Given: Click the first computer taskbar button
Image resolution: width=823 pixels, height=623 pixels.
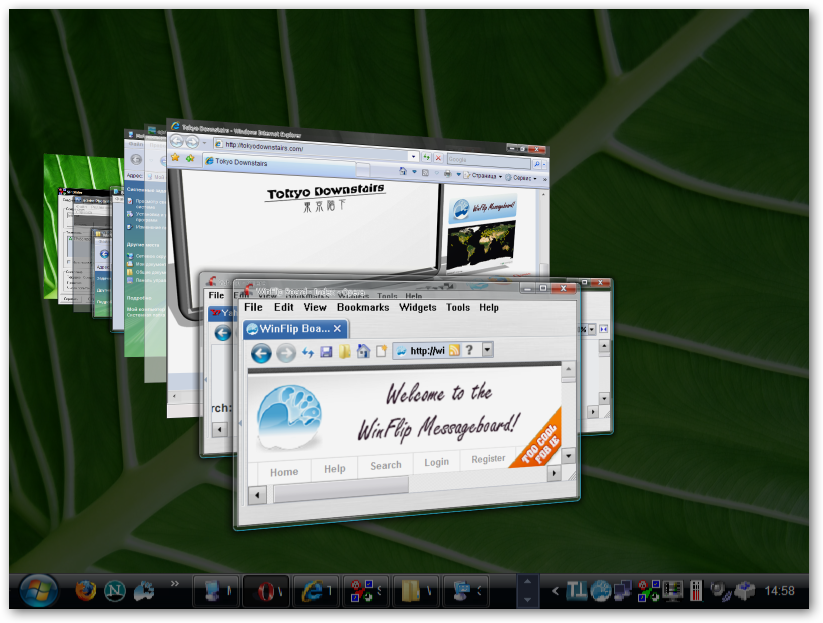Looking at the screenshot, I should click(216, 592).
